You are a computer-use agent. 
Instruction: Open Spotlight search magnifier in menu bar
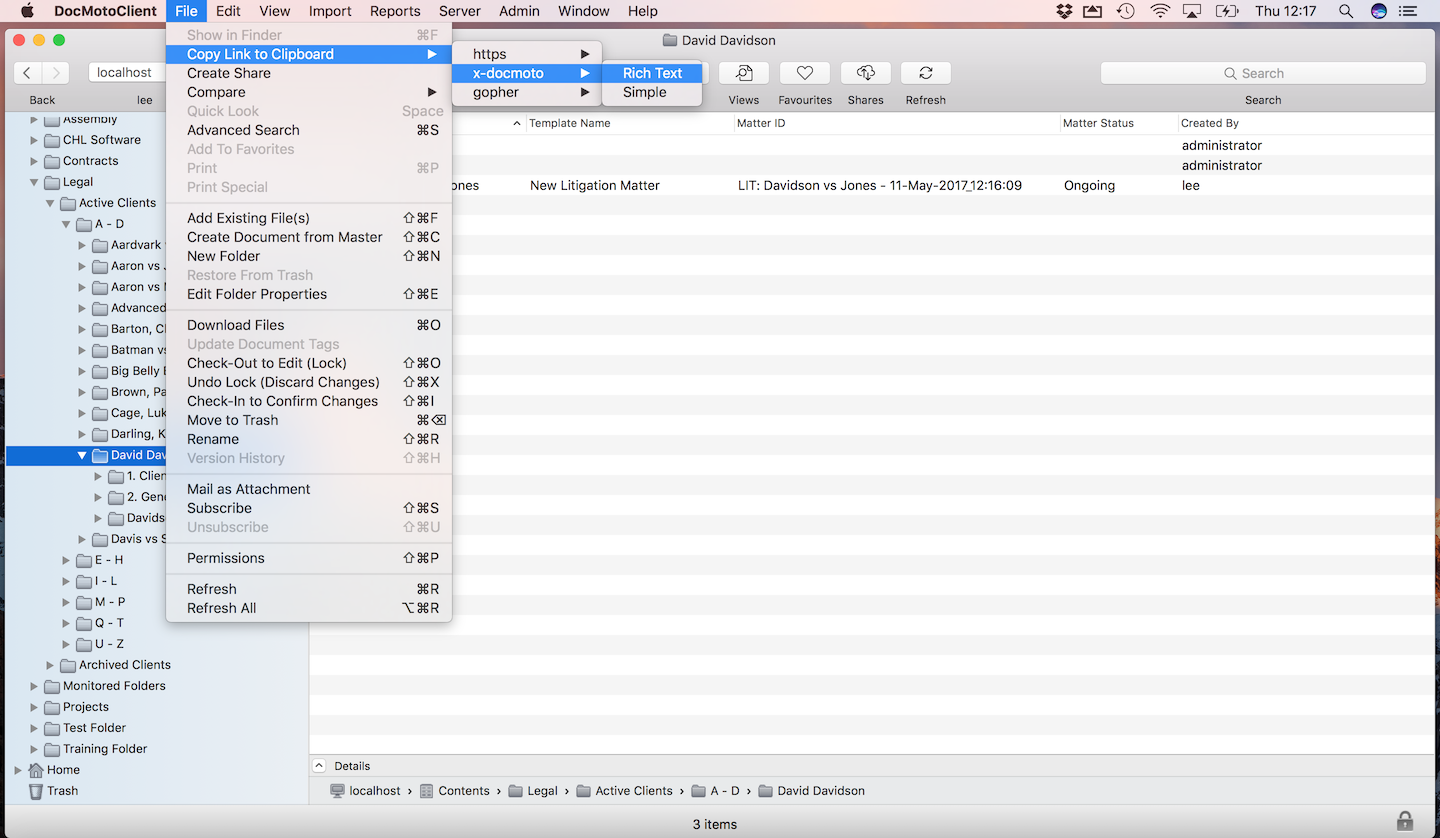pos(1345,11)
